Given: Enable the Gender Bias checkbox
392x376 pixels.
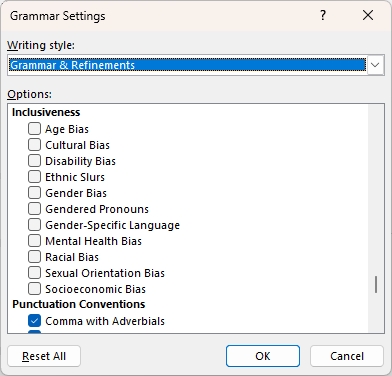Looking at the screenshot, I should coord(34,193).
